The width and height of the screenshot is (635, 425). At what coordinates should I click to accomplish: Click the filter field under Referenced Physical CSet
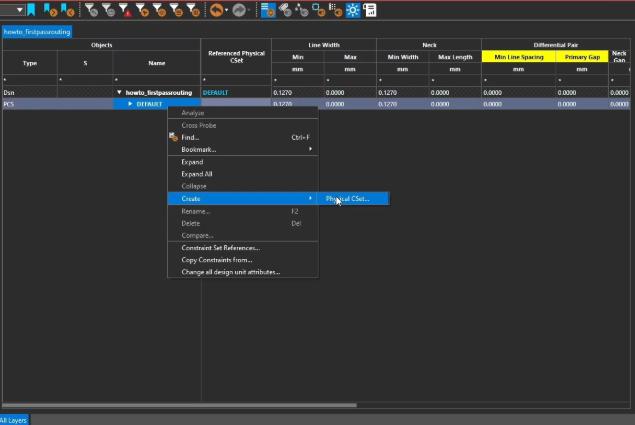236,80
